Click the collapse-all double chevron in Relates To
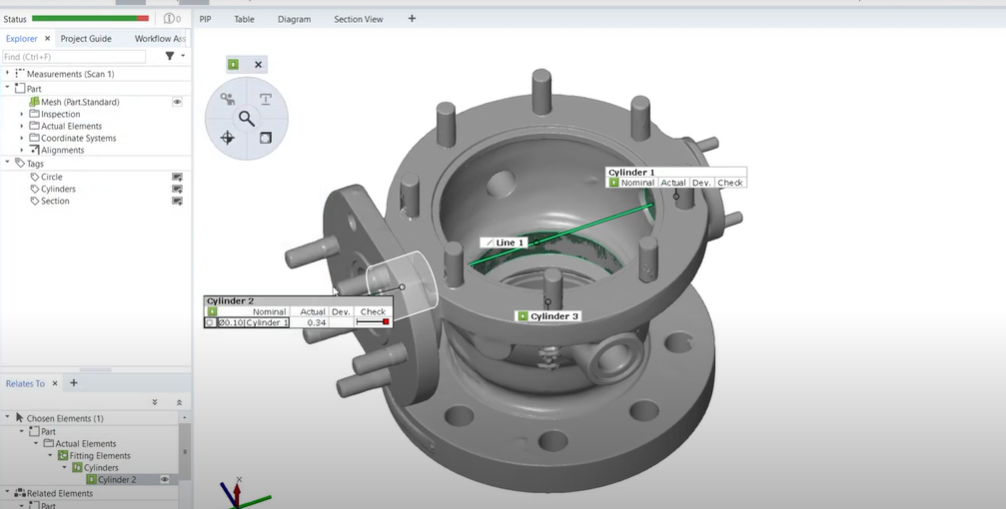 tap(179, 402)
